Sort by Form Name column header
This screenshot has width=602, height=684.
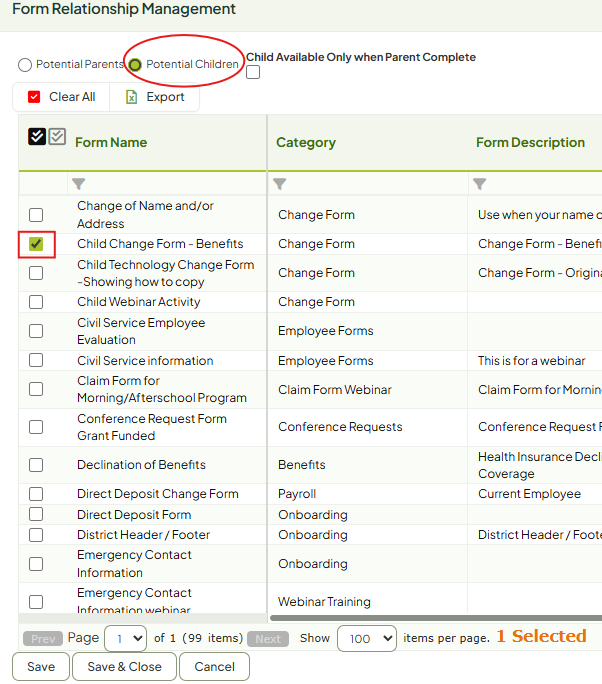coord(111,143)
